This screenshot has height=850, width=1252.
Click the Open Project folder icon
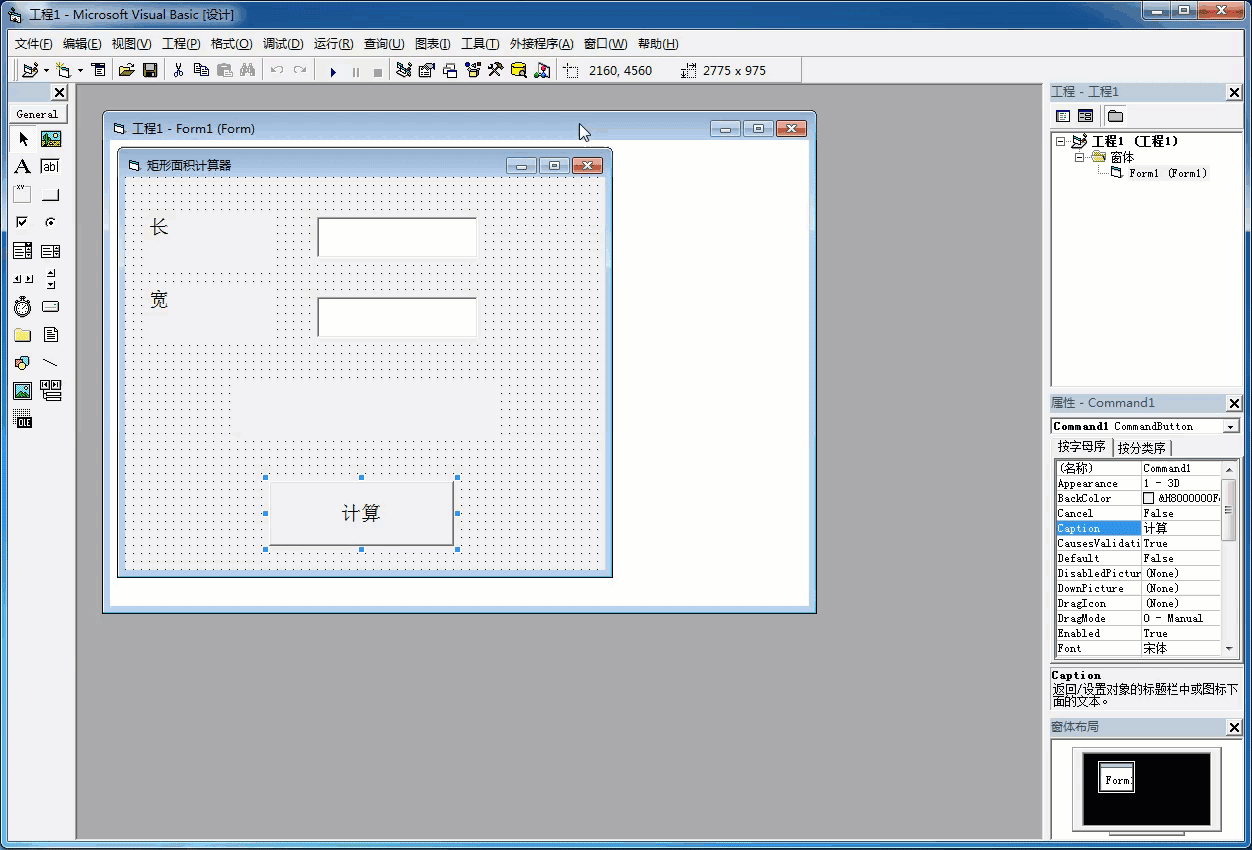point(126,70)
